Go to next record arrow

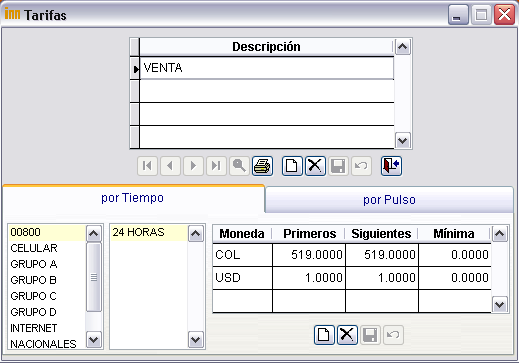[x=193, y=166]
